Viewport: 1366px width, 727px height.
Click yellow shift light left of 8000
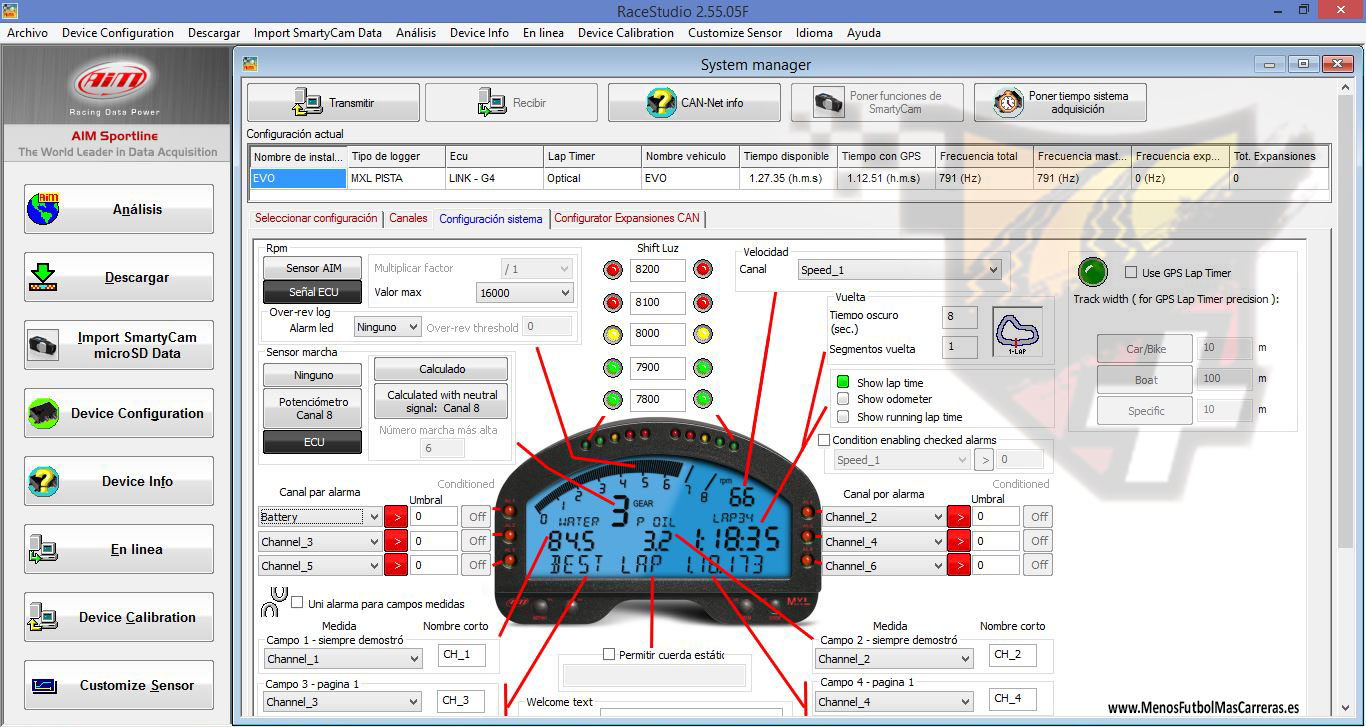click(613, 334)
